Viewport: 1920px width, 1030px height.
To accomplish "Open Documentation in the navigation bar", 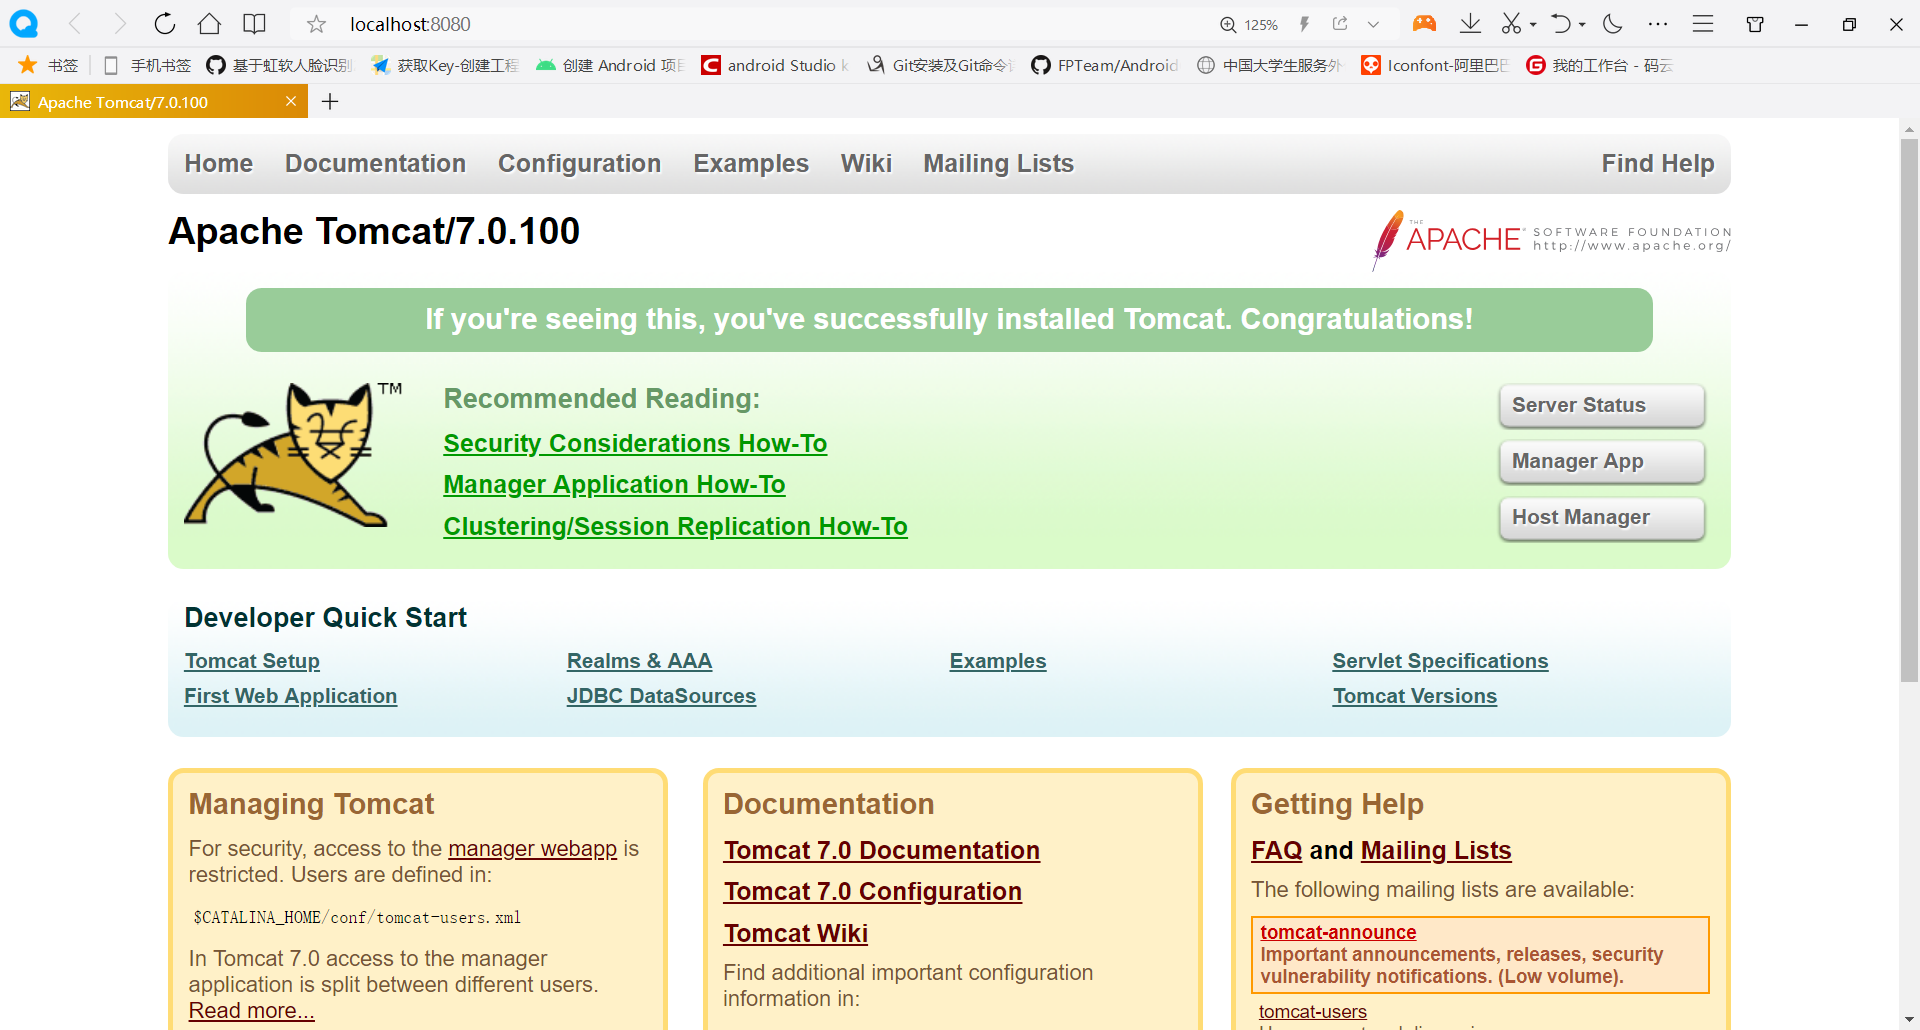I will pyautogui.click(x=375, y=164).
